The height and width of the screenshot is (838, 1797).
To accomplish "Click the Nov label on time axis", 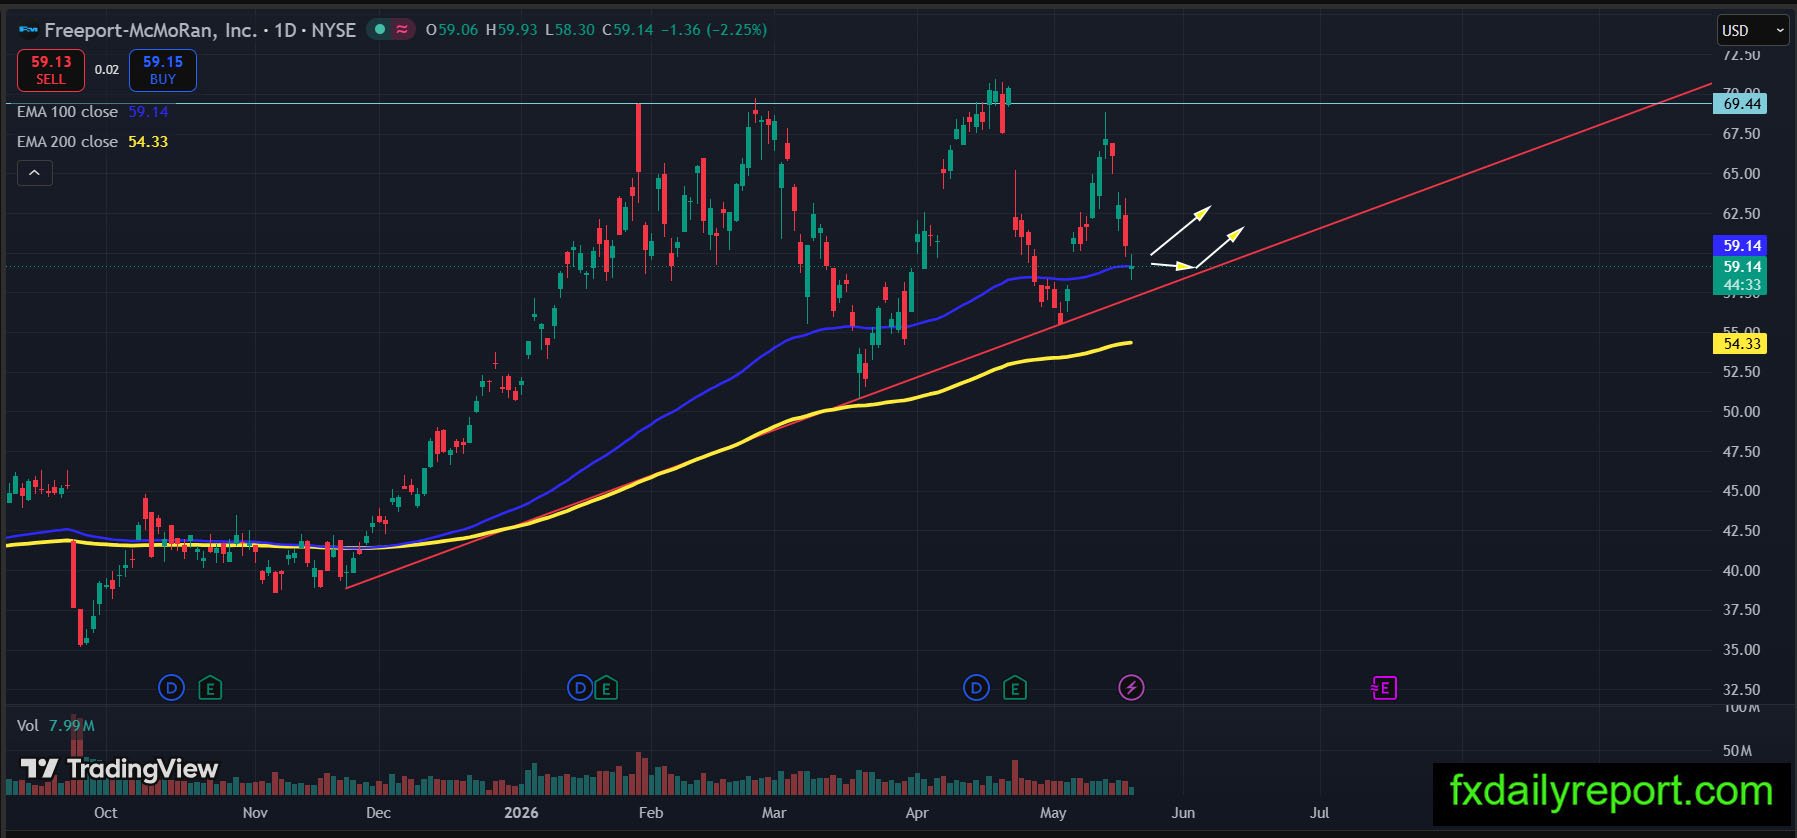I will pos(255,813).
